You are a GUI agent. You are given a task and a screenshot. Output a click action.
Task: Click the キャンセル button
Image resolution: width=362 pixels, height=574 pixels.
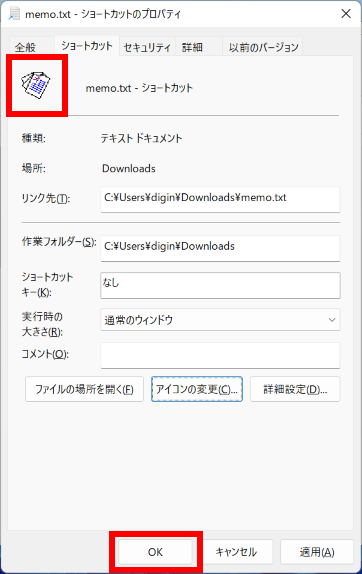(x=236, y=552)
